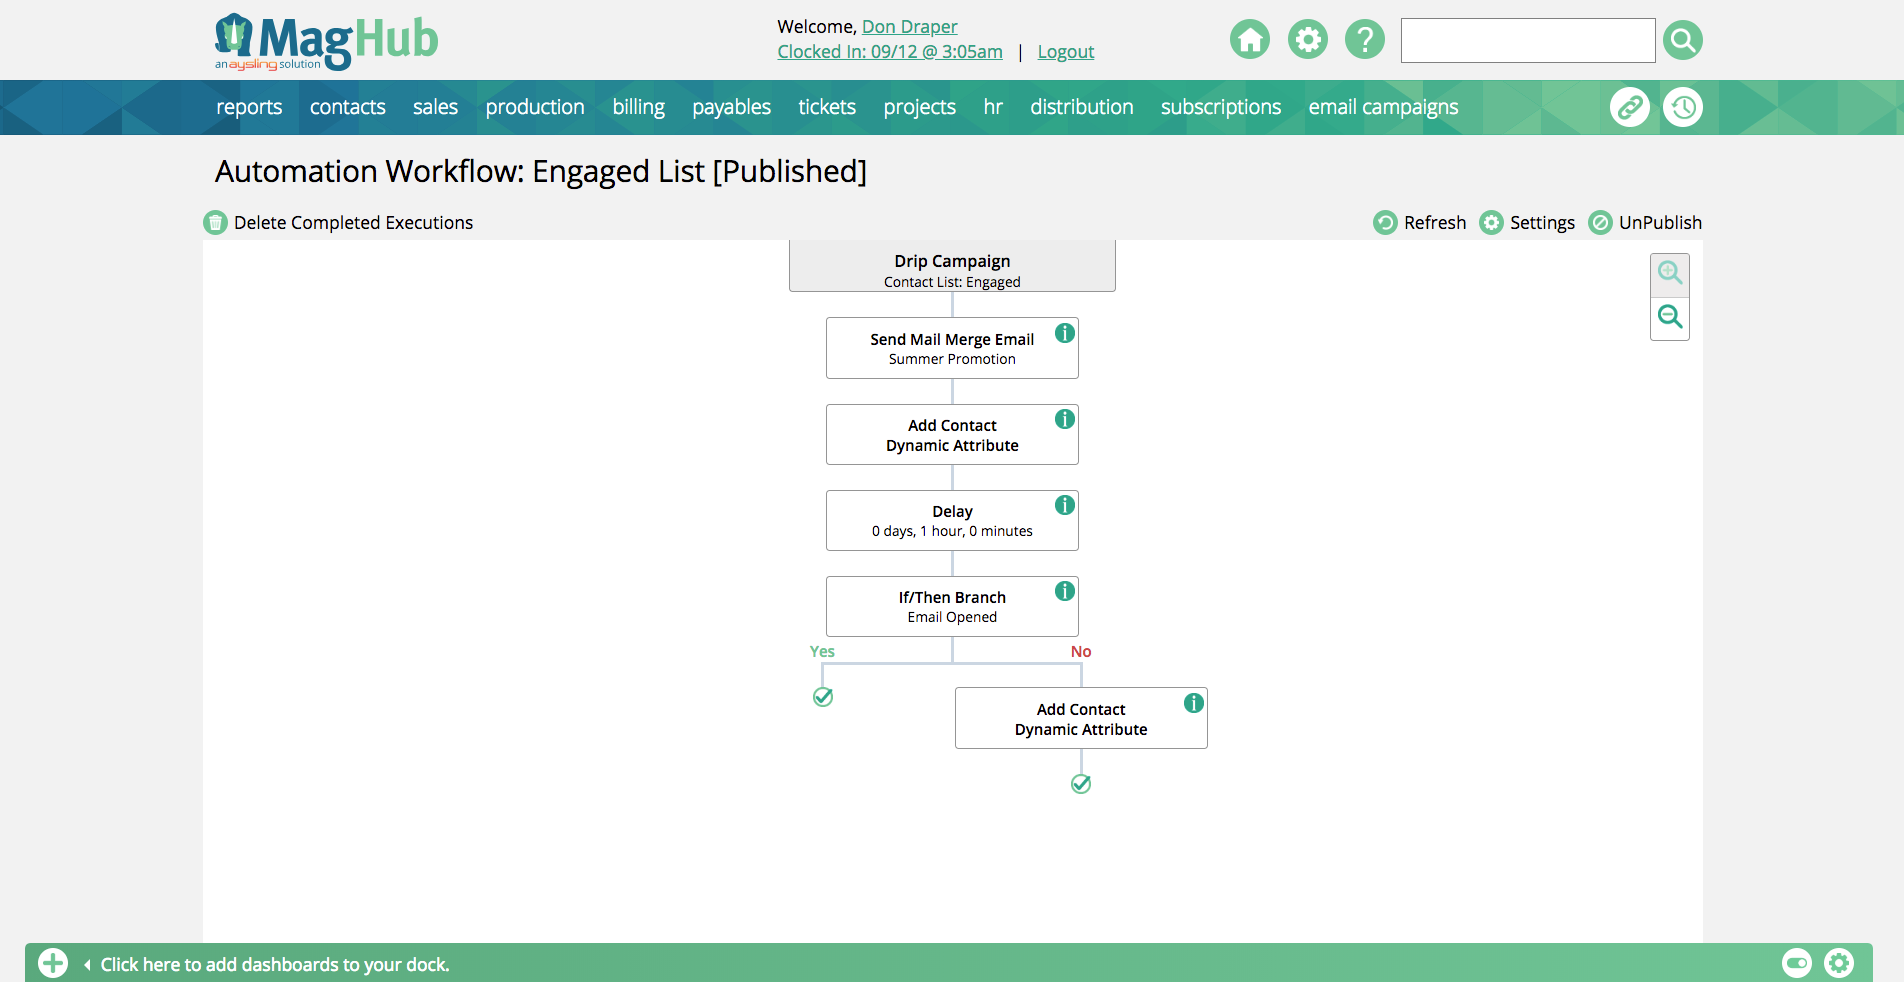The width and height of the screenshot is (1904, 982).
Task: Click the Delete Completed Executions text
Action: (353, 222)
